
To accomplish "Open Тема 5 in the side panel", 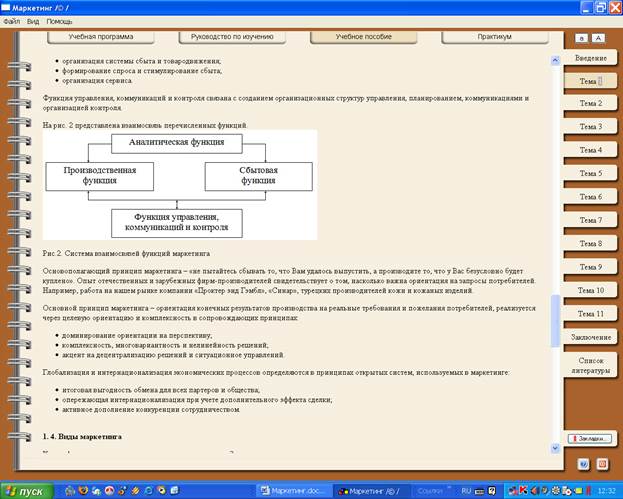I will coord(590,174).
